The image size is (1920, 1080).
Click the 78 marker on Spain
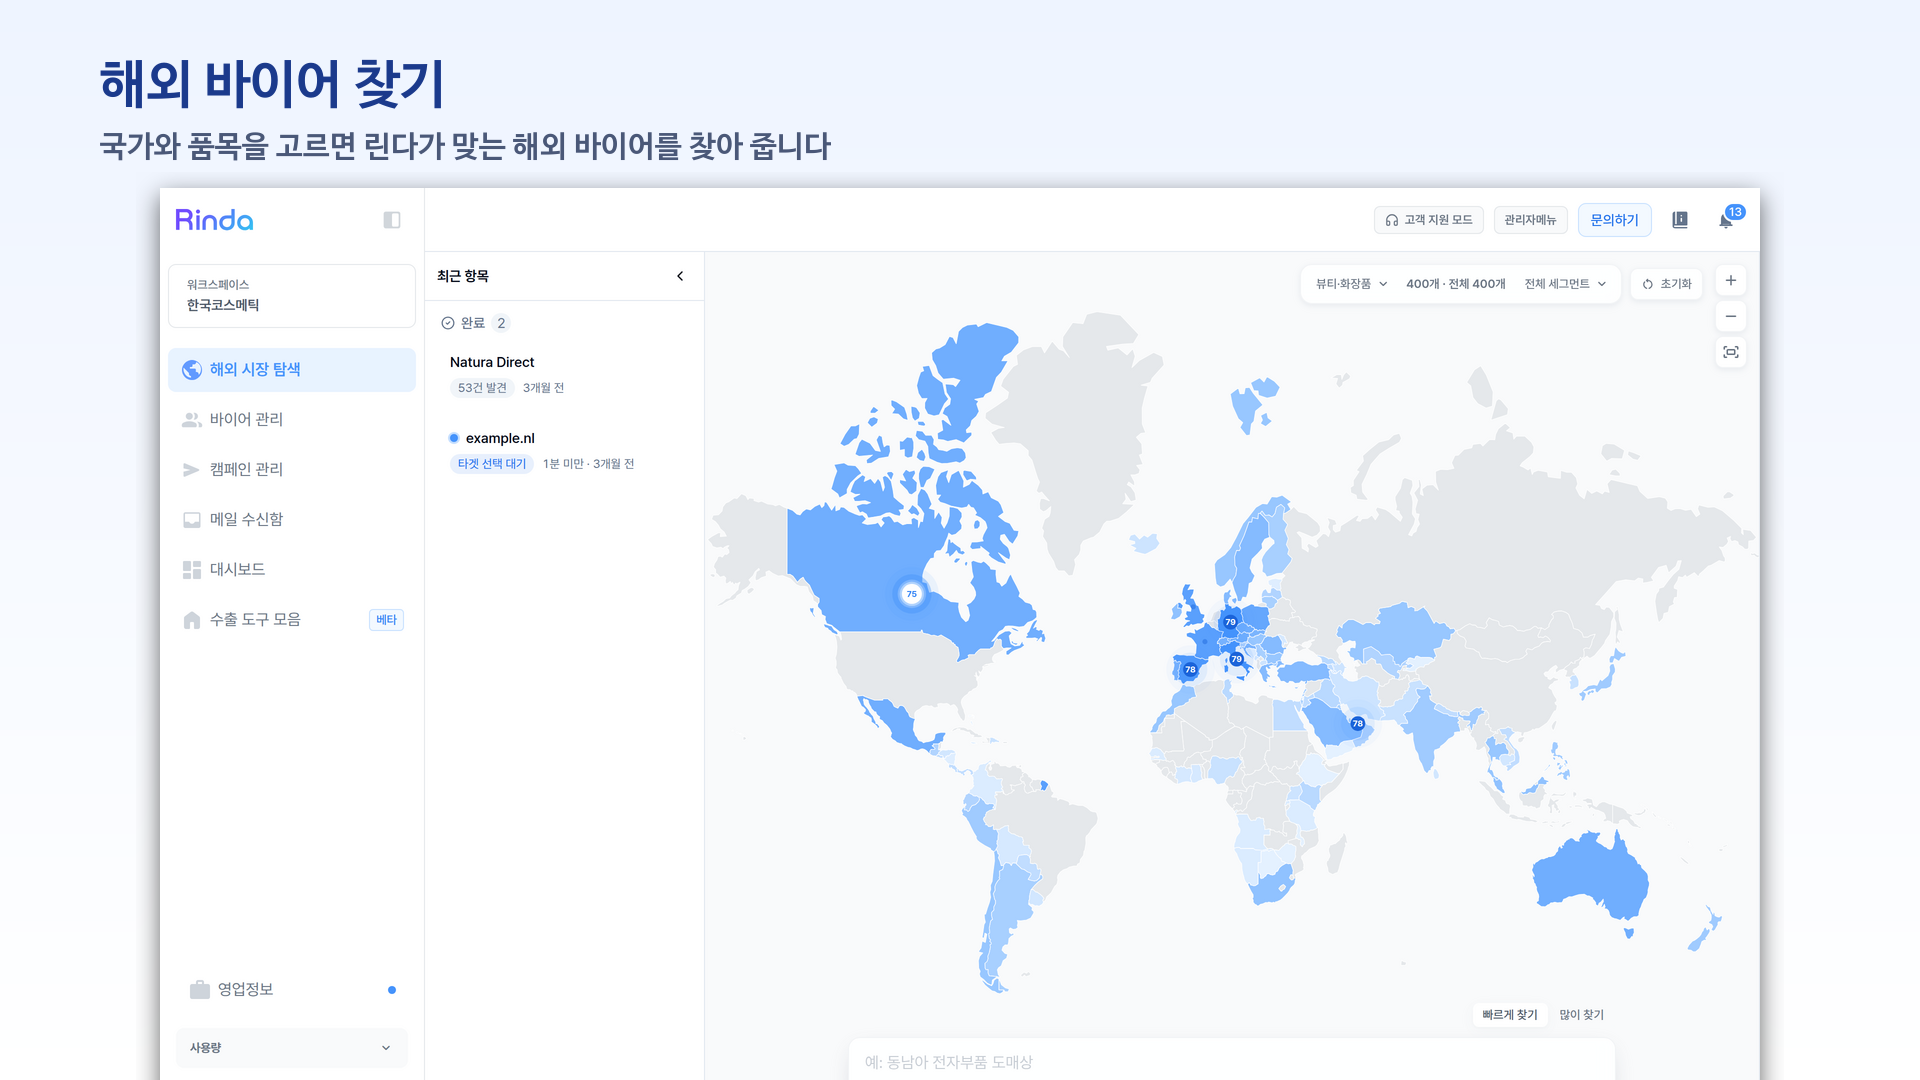[1190, 670]
